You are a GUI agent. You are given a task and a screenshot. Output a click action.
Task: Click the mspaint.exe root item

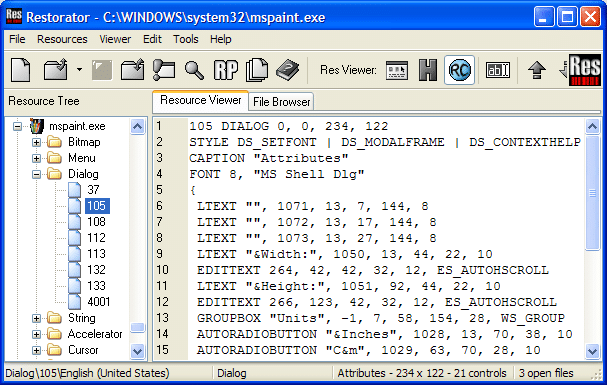[77, 126]
